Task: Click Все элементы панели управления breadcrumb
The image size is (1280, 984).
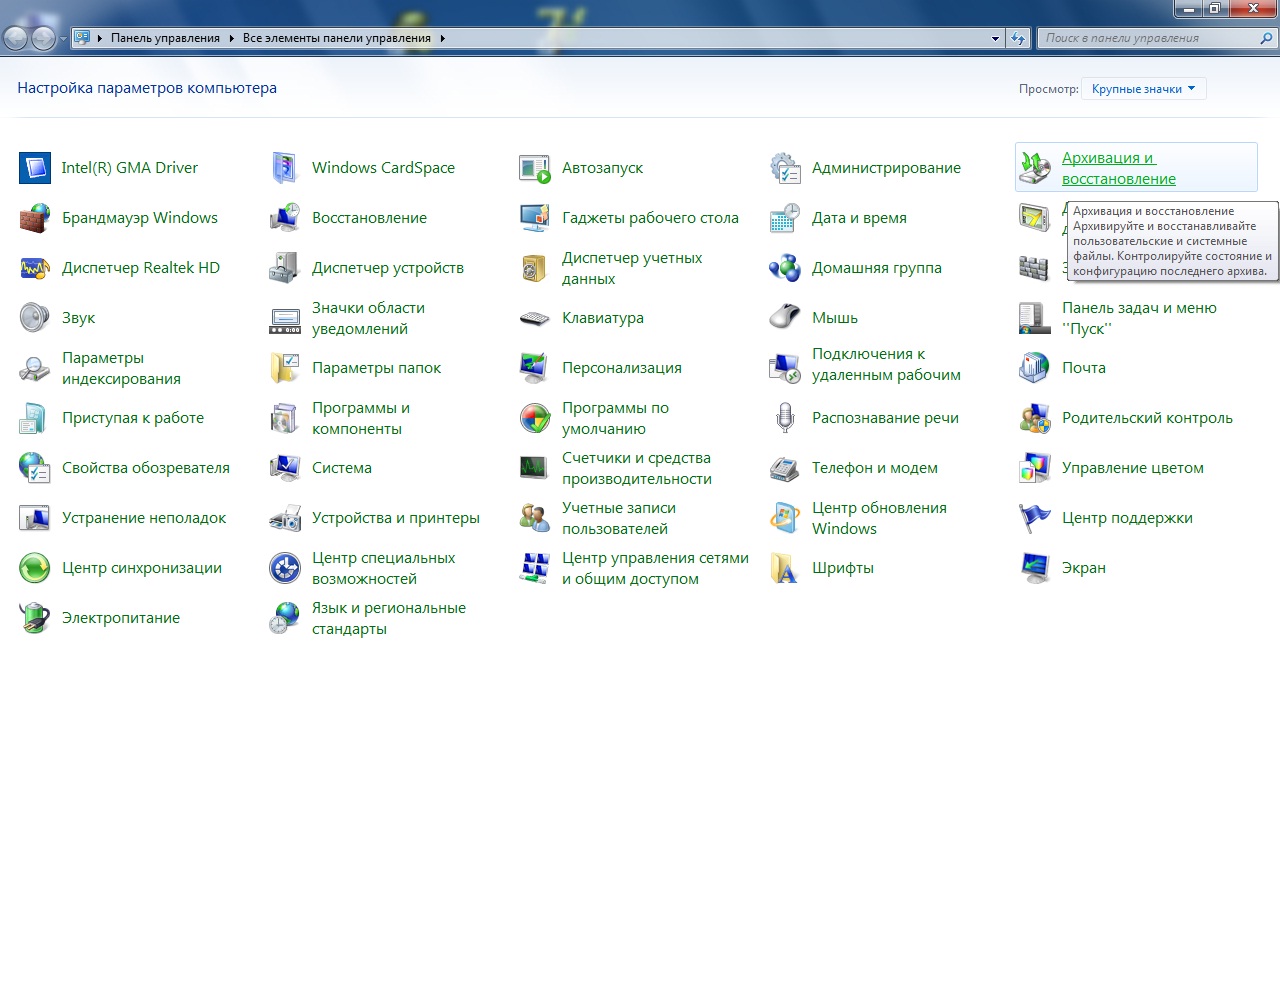Action: pos(337,38)
